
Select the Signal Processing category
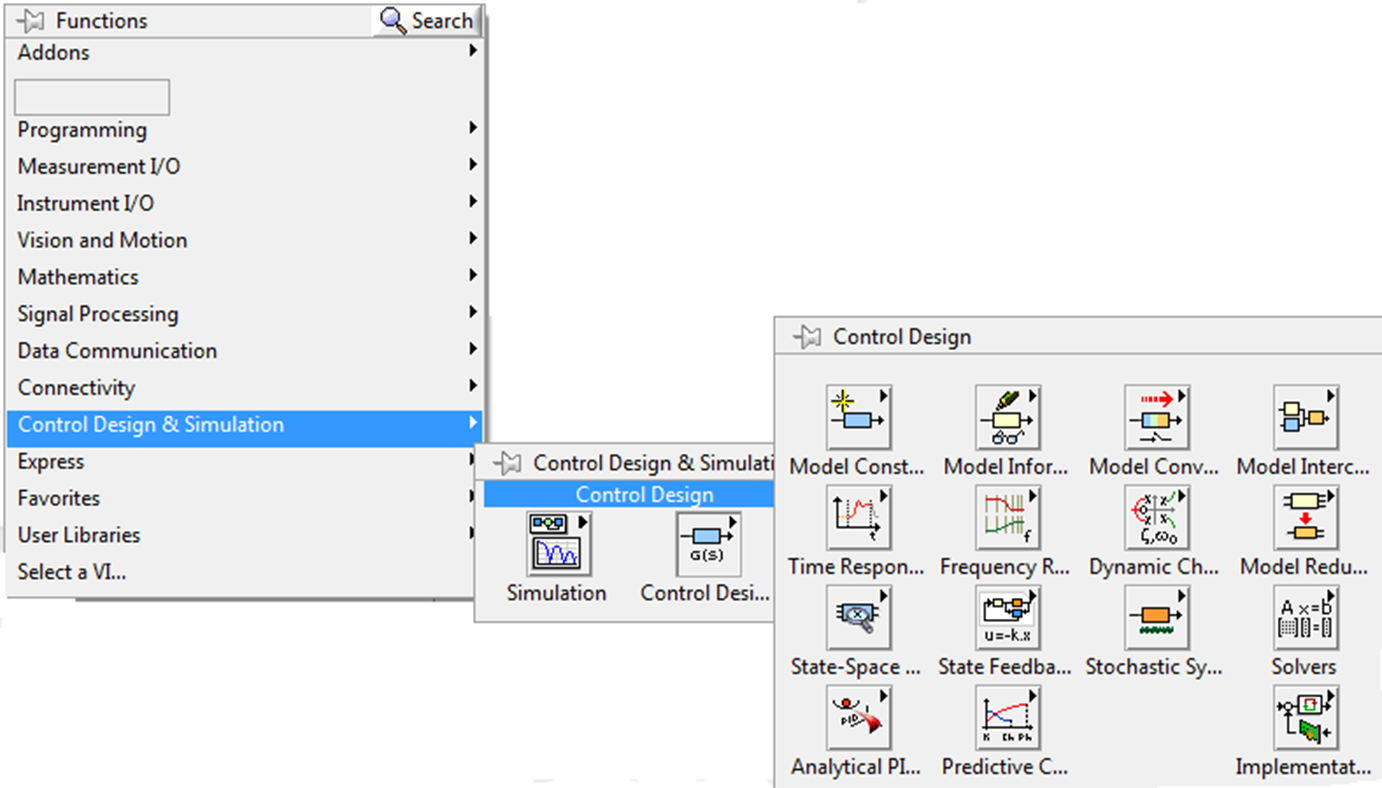[245, 314]
